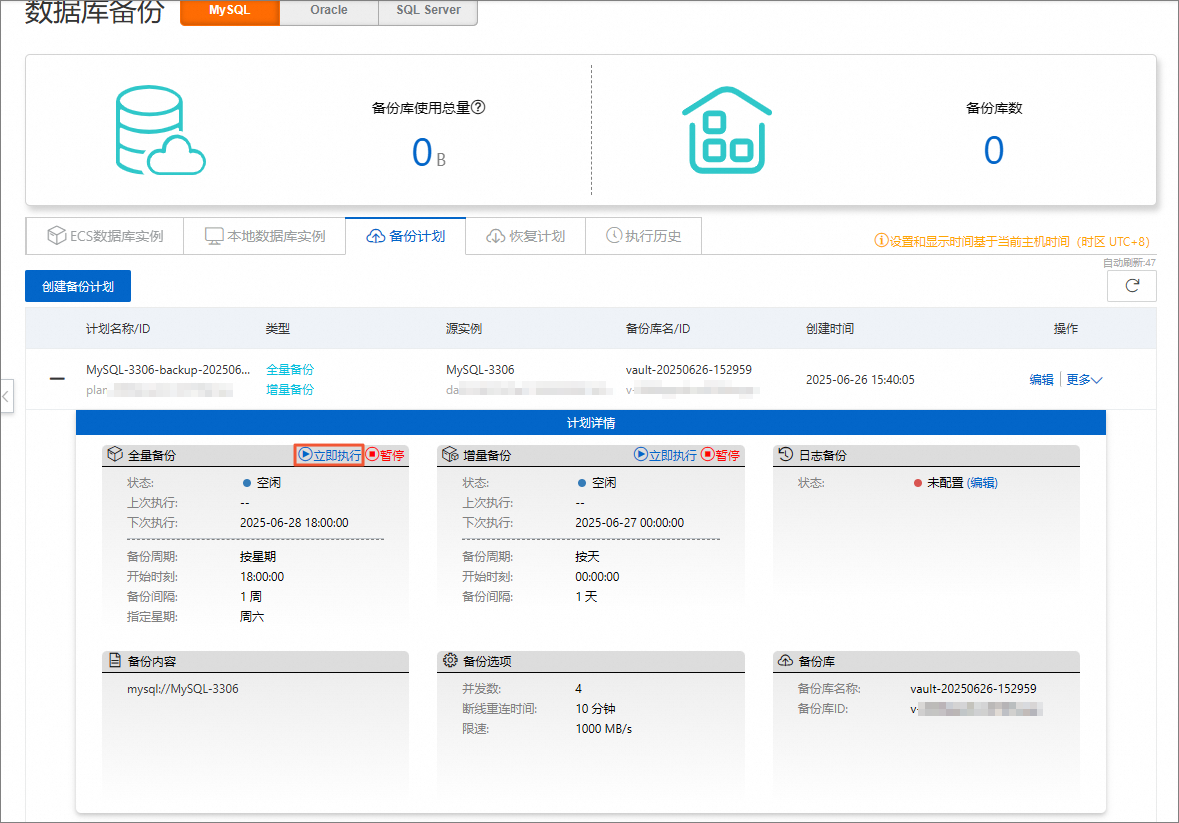Screen dimensions: 1179x823
Task: Click the 增量备份 type link
Action: [290, 389]
